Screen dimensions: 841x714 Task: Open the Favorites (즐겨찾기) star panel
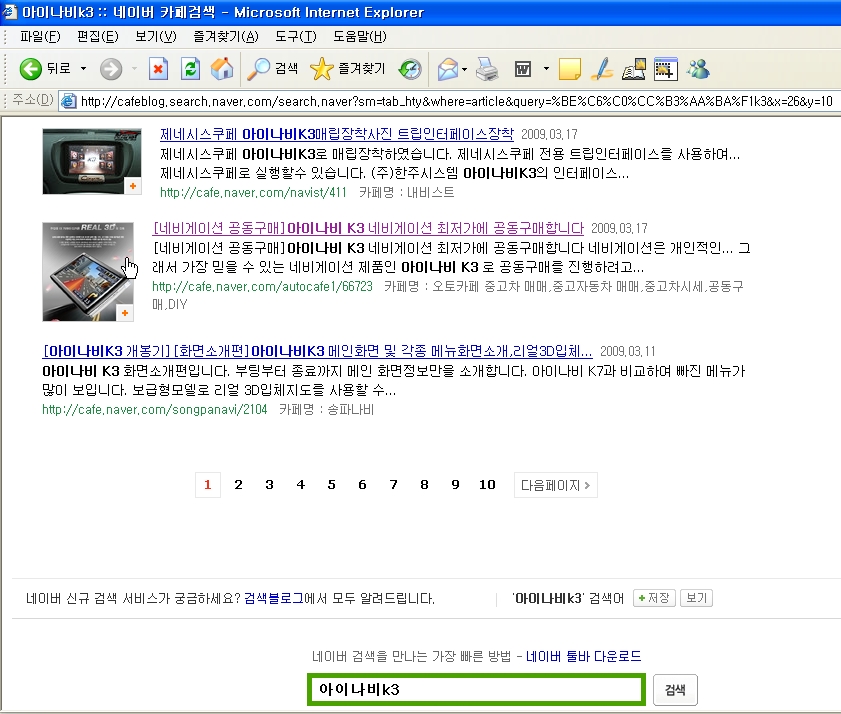(x=347, y=69)
